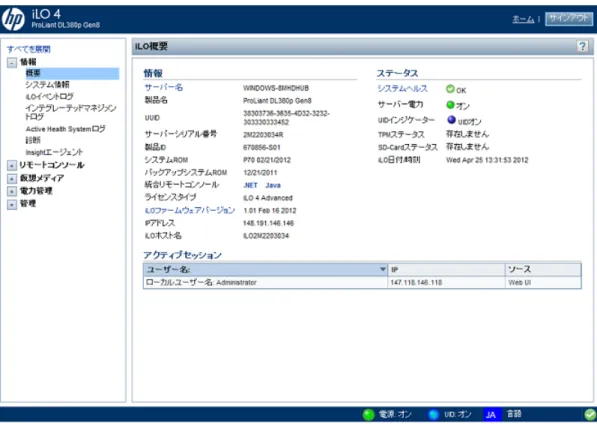Image resolution: width=597 pixels, height=424 pixels.
Task: Click the ソース column header
Action: 543,269
